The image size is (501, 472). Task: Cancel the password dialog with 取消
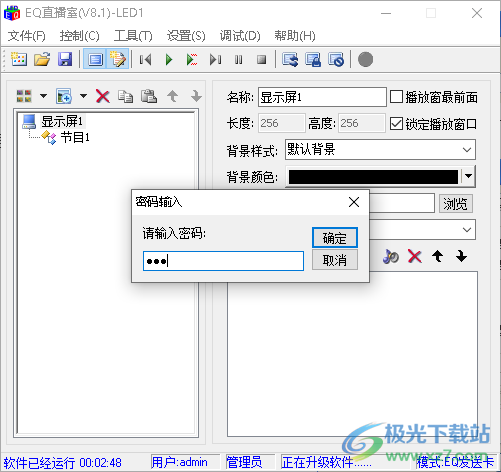(x=335, y=260)
